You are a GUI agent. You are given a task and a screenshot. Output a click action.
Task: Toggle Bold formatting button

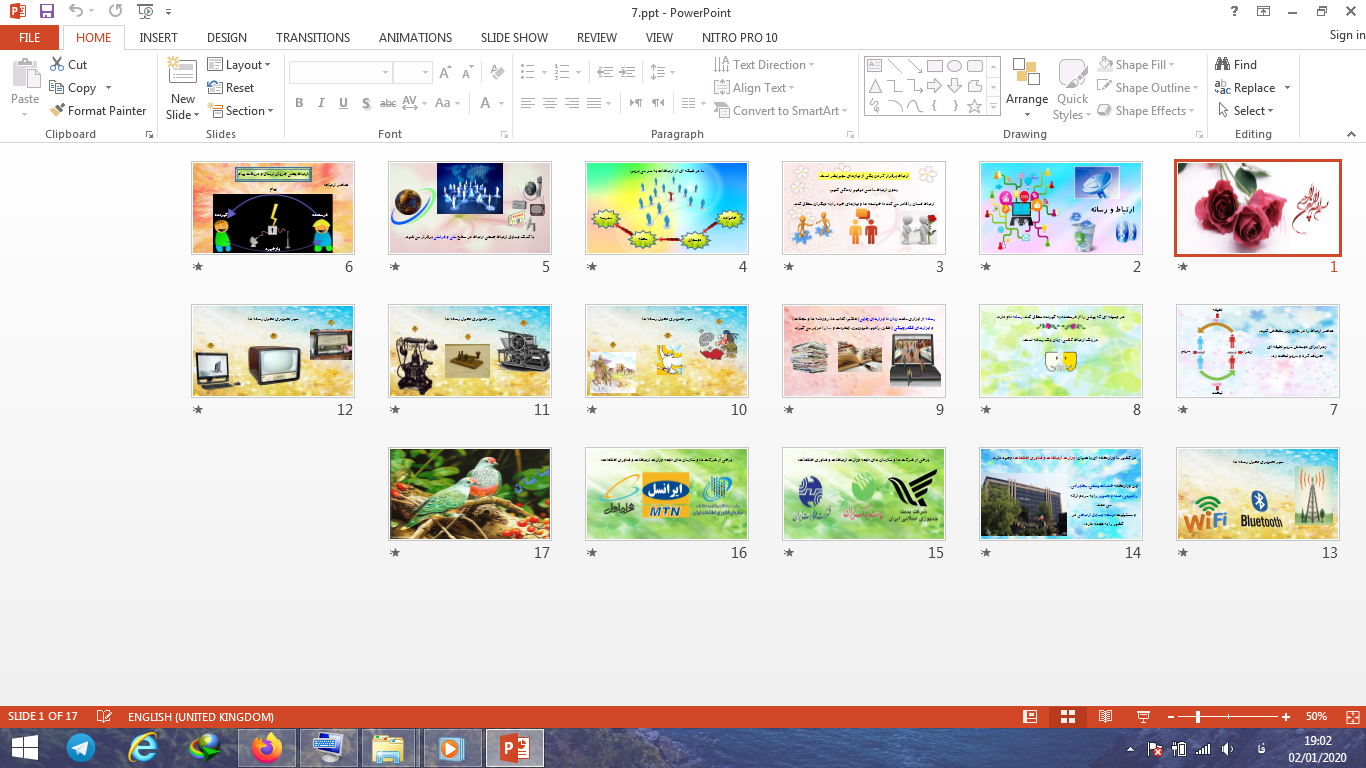[299, 103]
